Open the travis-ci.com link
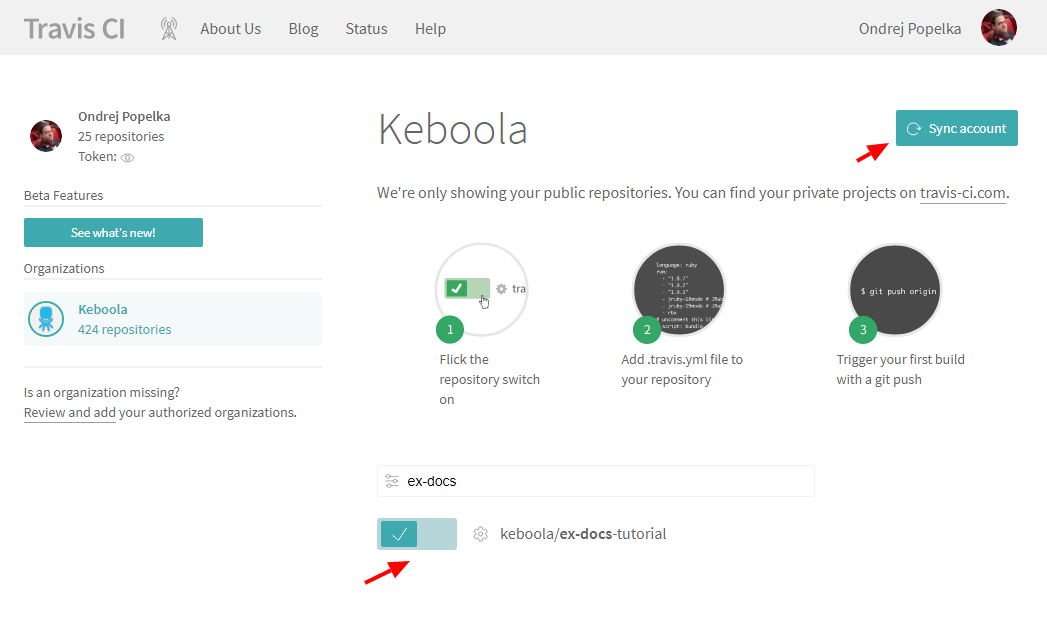Image resolution: width=1047 pixels, height=624 pixels. (962, 193)
